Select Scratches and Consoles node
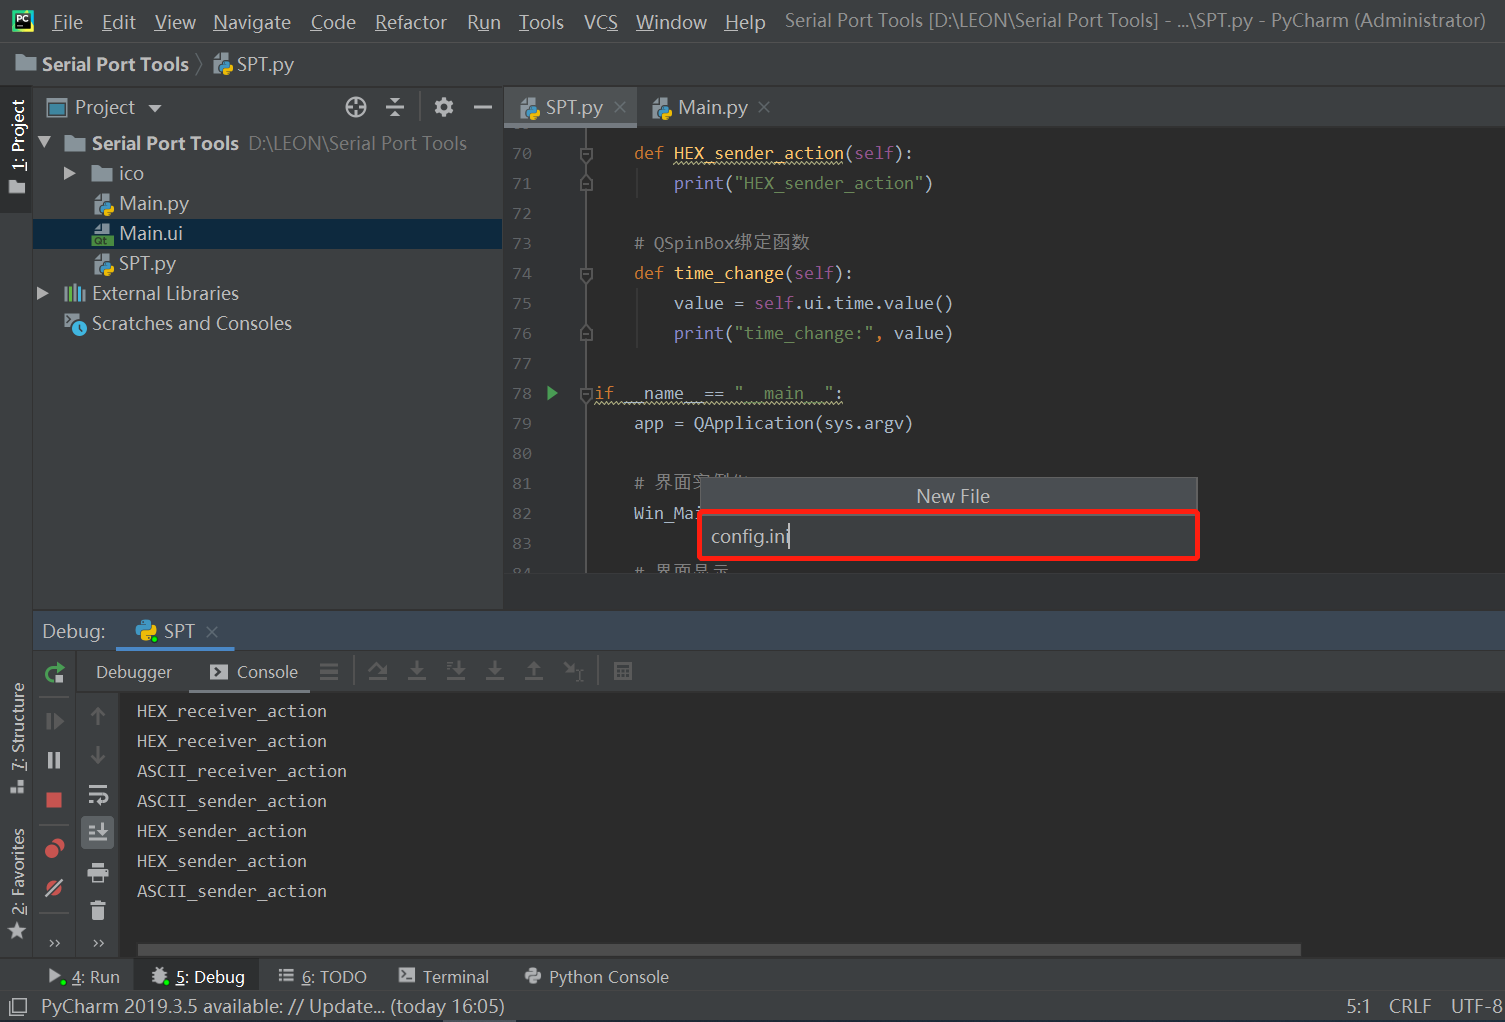 tap(192, 323)
